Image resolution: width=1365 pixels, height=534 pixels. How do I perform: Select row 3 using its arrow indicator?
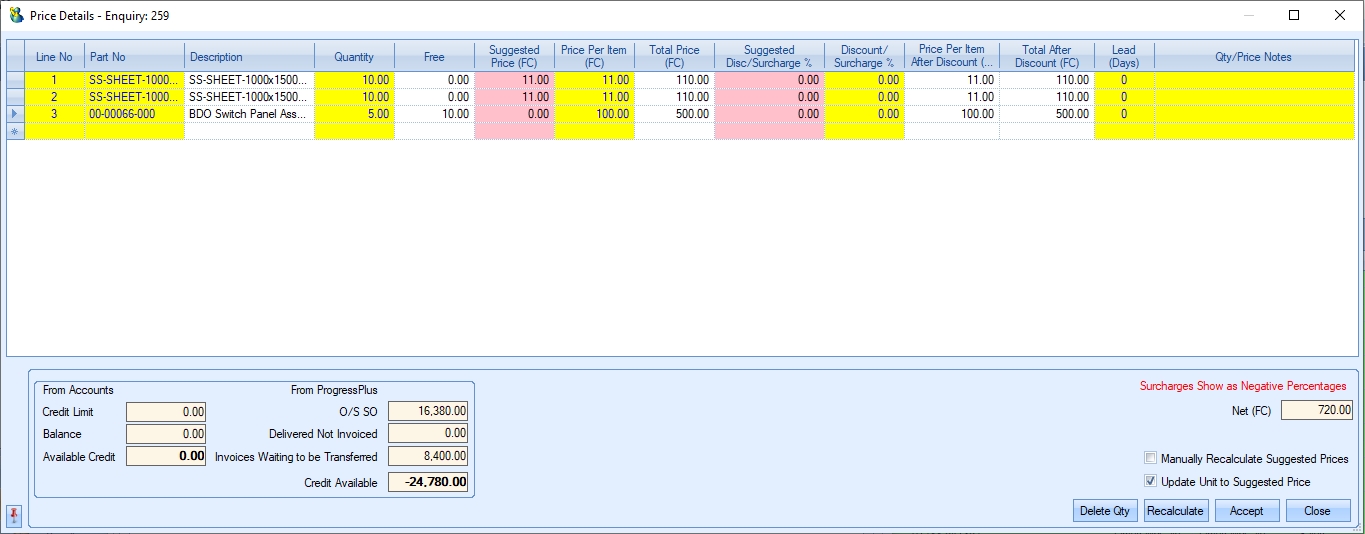click(15, 114)
